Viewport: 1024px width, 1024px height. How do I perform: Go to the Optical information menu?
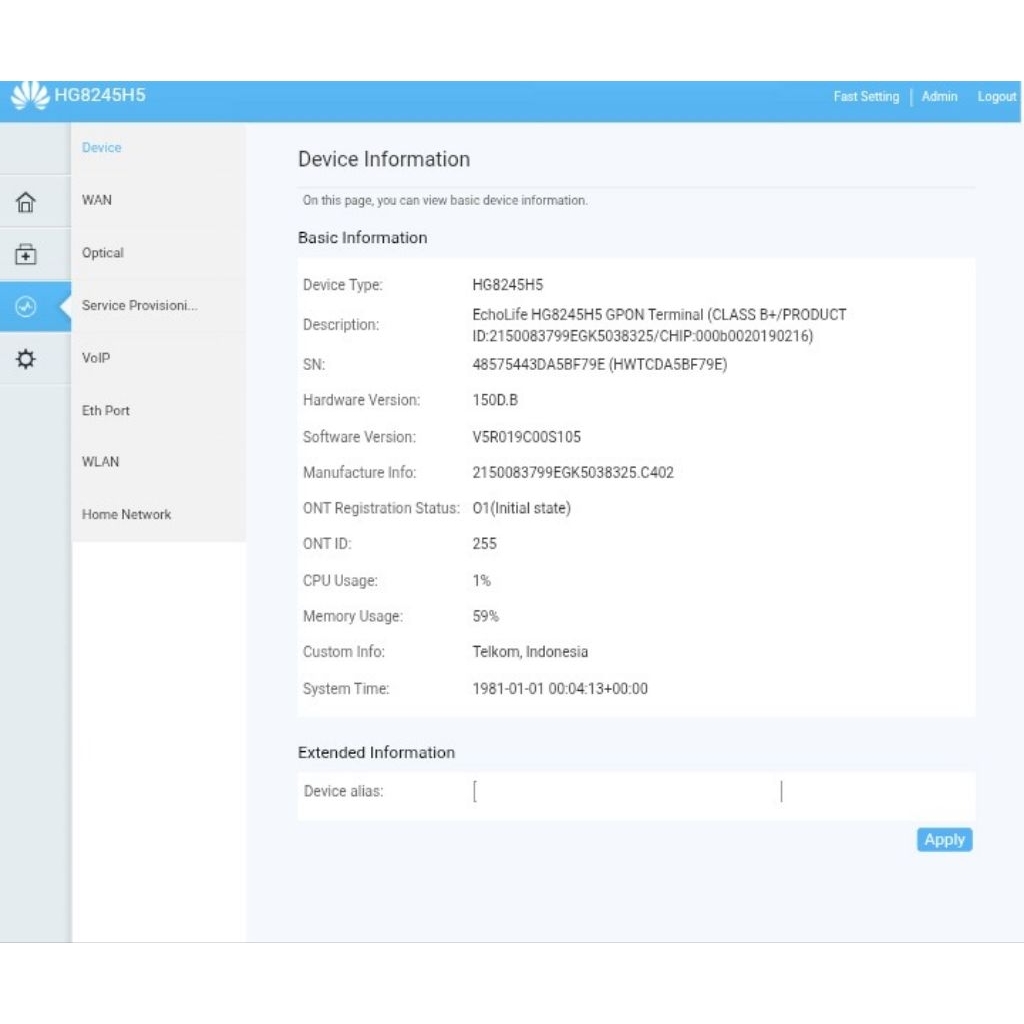pyautogui.click(x=103, y=253)
